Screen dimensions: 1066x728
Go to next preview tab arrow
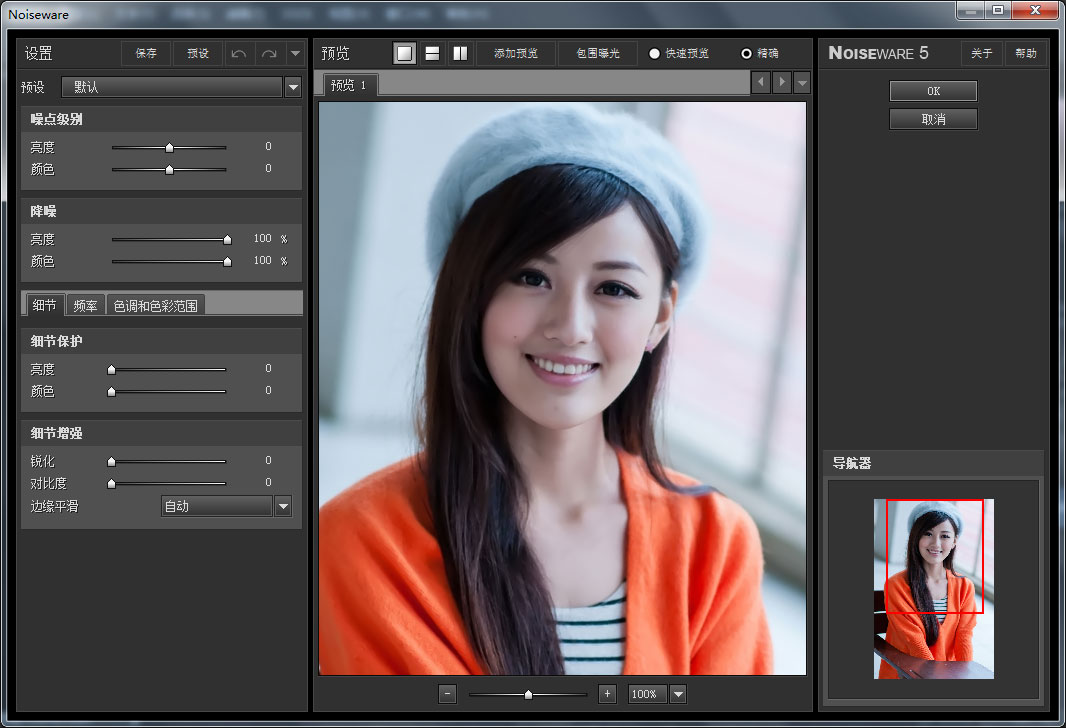782,82
